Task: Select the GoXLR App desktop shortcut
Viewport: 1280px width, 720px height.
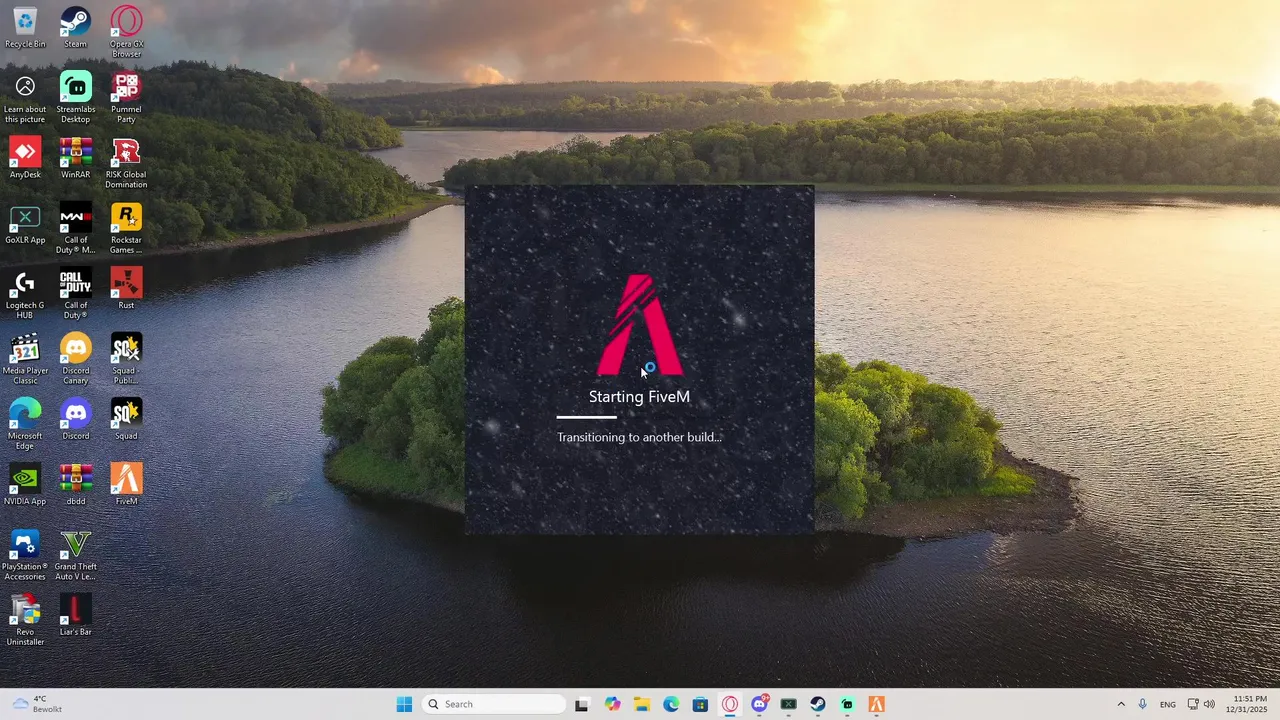Action: (25, 223)
